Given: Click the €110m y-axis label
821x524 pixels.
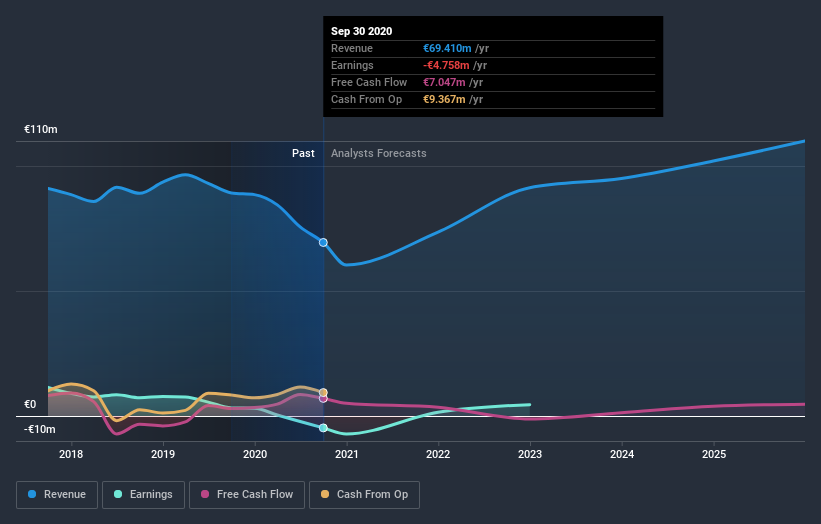Looking at the screenshot, I should [x=41, y=129].
